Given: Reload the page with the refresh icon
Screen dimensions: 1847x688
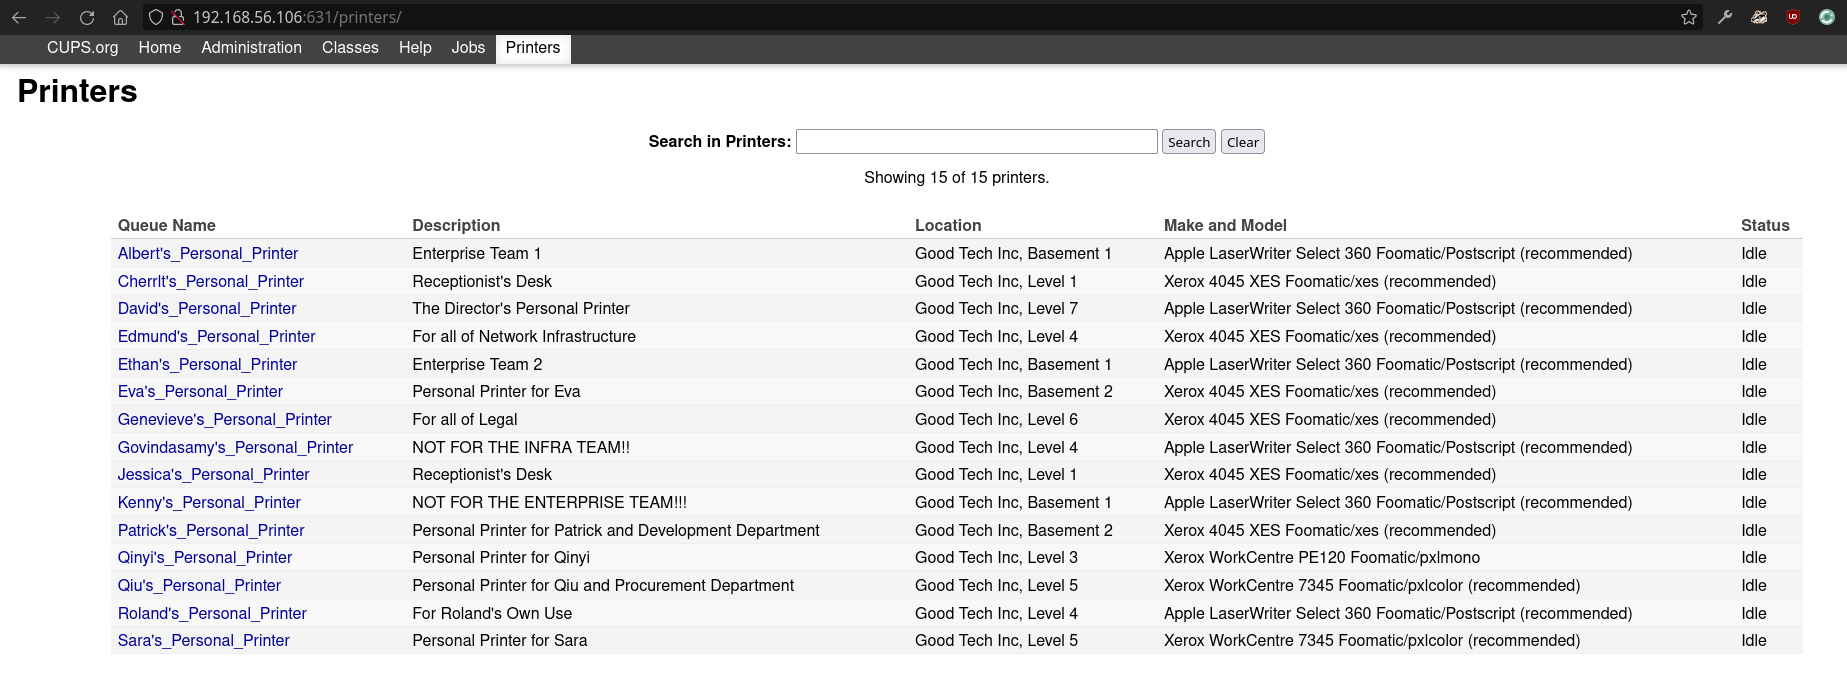Looking at the screenshot, I should (x=87, y=17).
